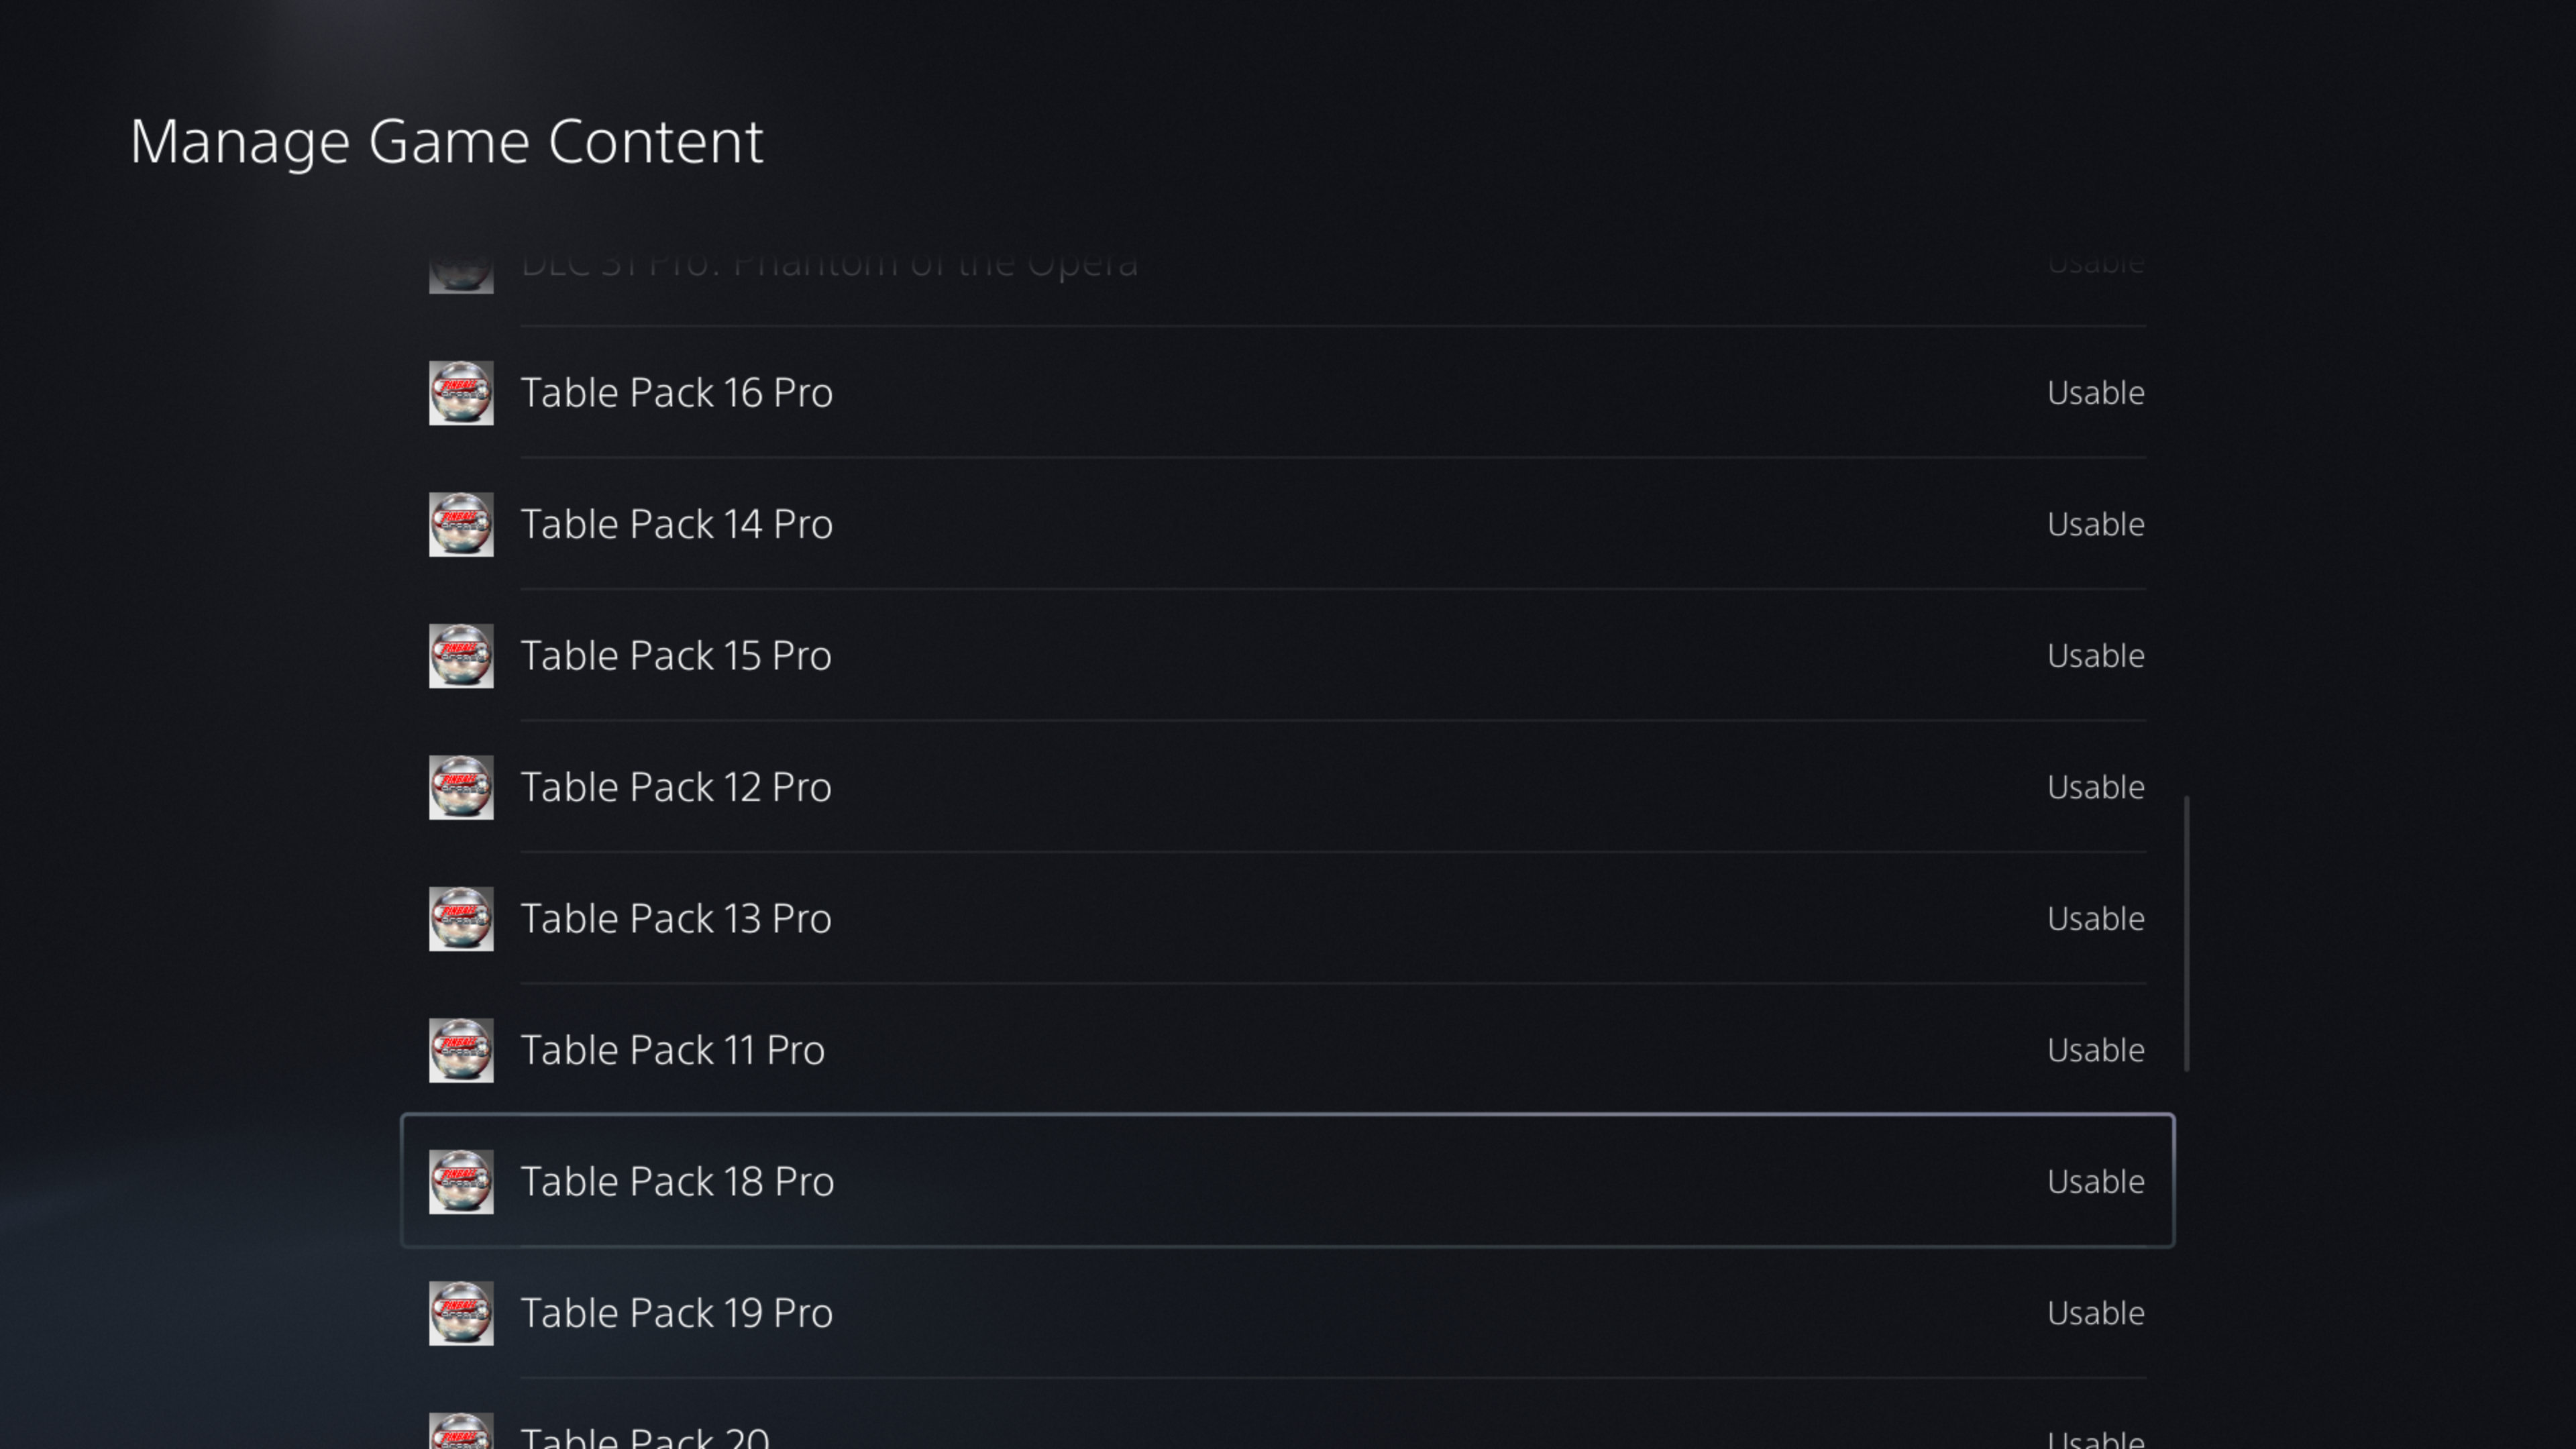2576x1449 pixels.
Task: Click Usable status for Table Pack 13 Pro
Action: point(2095,919)
